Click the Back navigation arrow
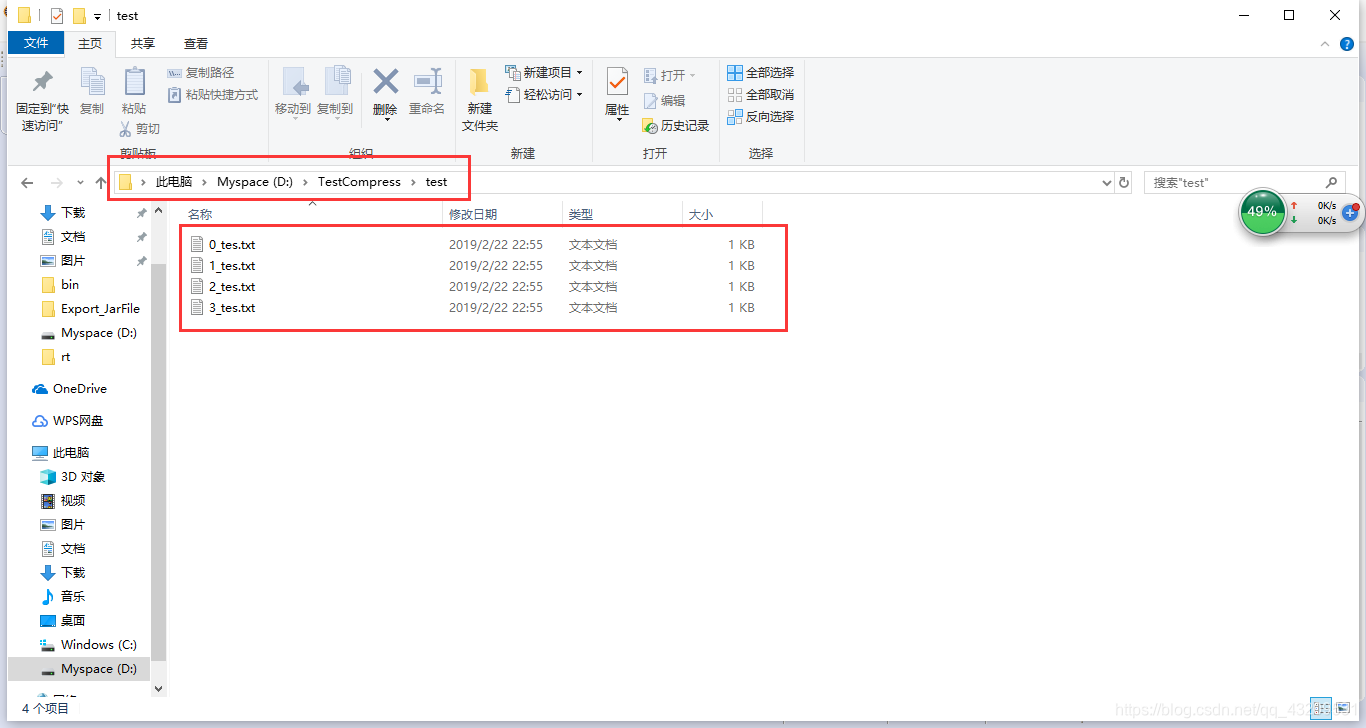This screenshot has height=728, width=1366. [27, 183]
